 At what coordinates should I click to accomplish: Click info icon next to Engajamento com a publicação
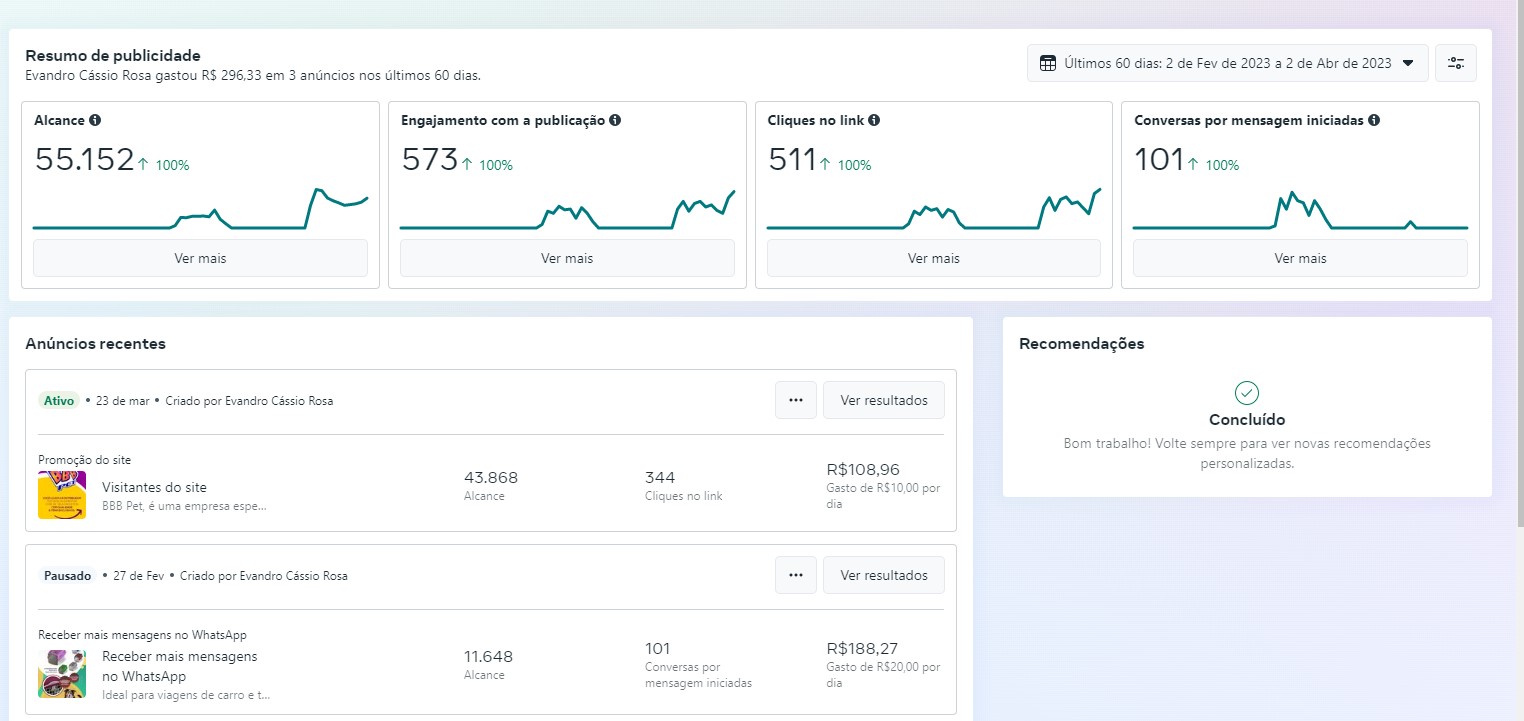point(615,120)
